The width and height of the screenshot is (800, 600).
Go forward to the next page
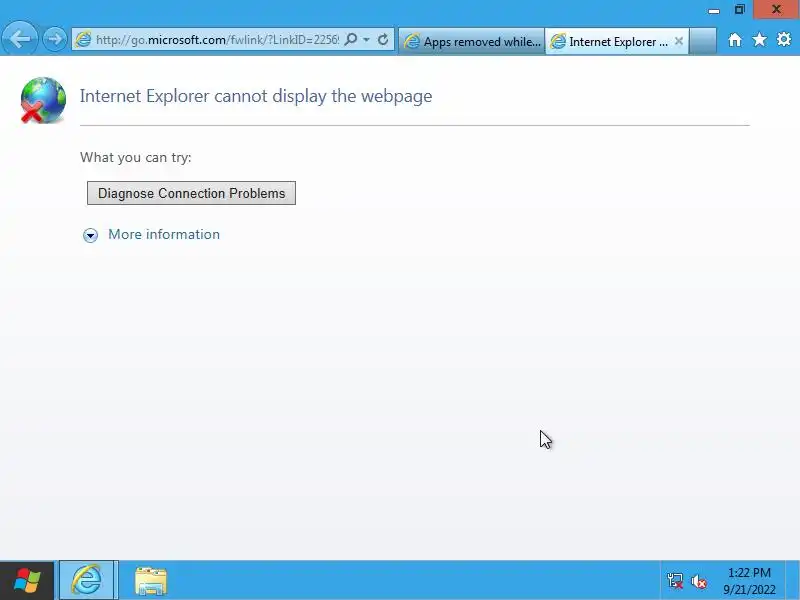coord(54,39)
